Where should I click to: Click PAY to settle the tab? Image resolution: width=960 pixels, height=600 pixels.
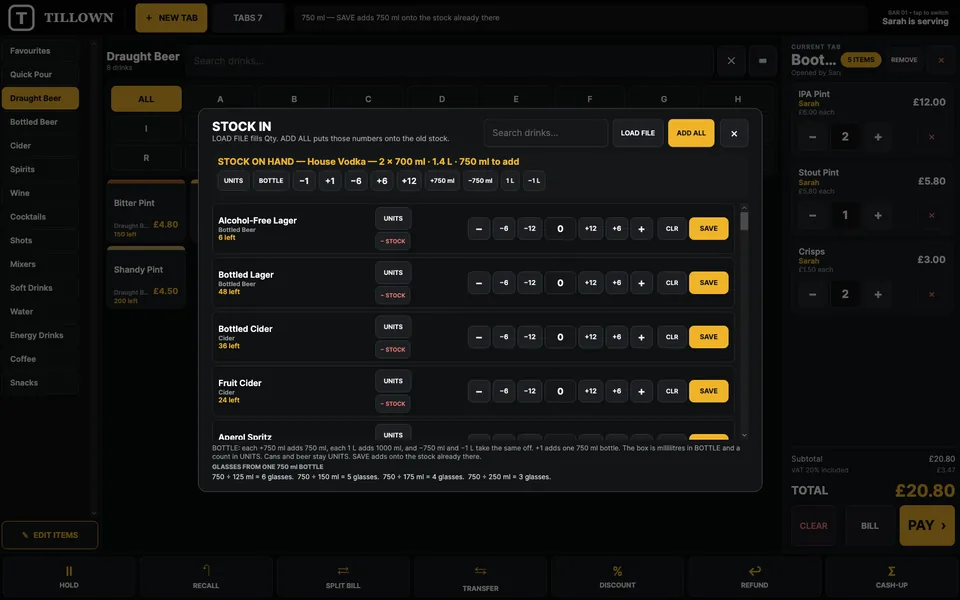[x=927, y=525]
